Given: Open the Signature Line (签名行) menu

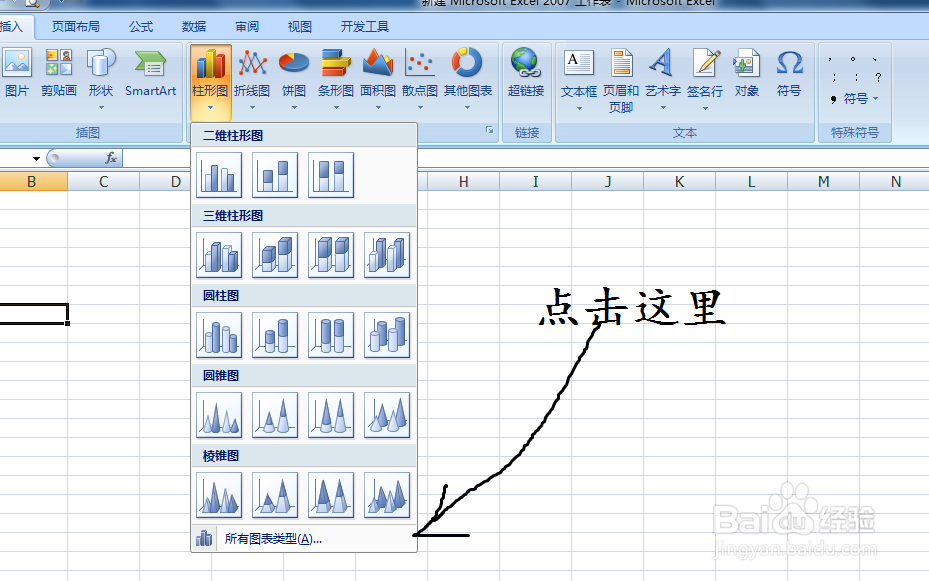Looking at the screenshot, I should point(705,80).
